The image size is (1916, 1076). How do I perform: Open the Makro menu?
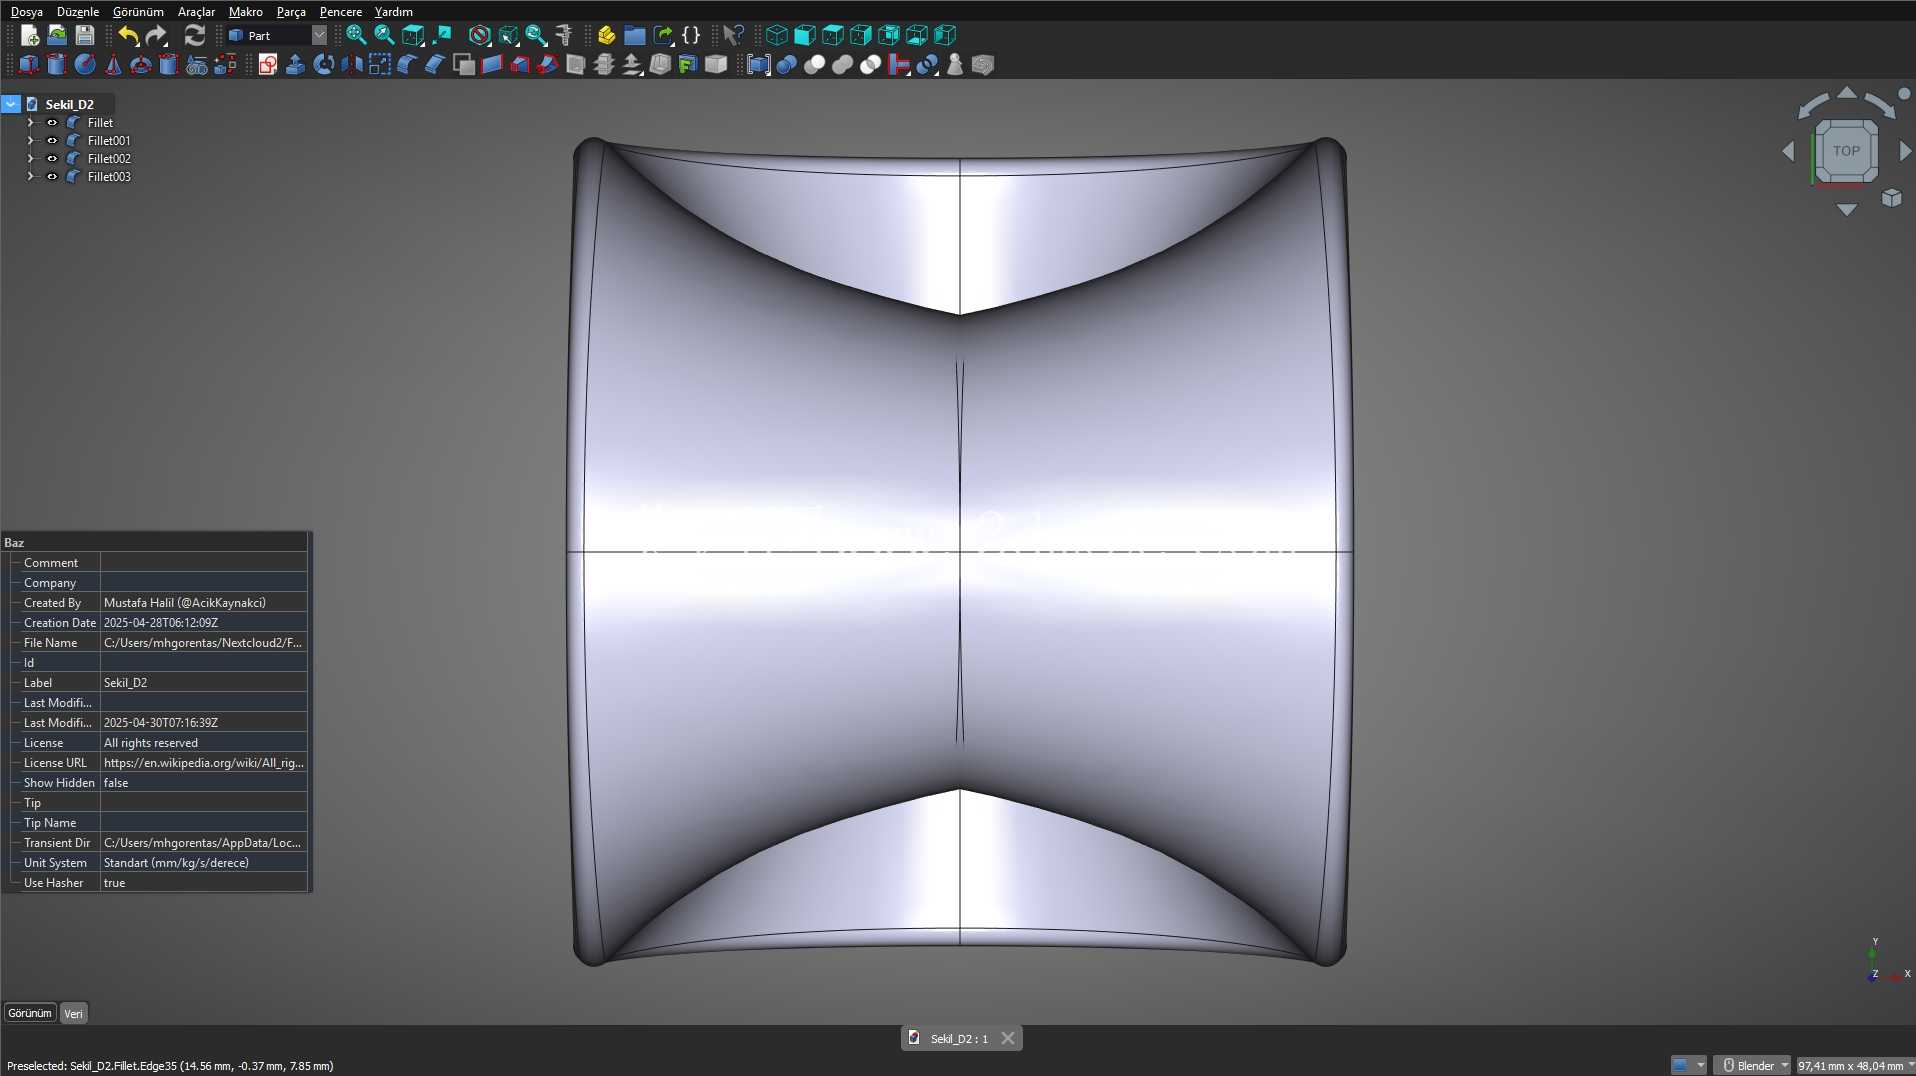click(245, 12)
